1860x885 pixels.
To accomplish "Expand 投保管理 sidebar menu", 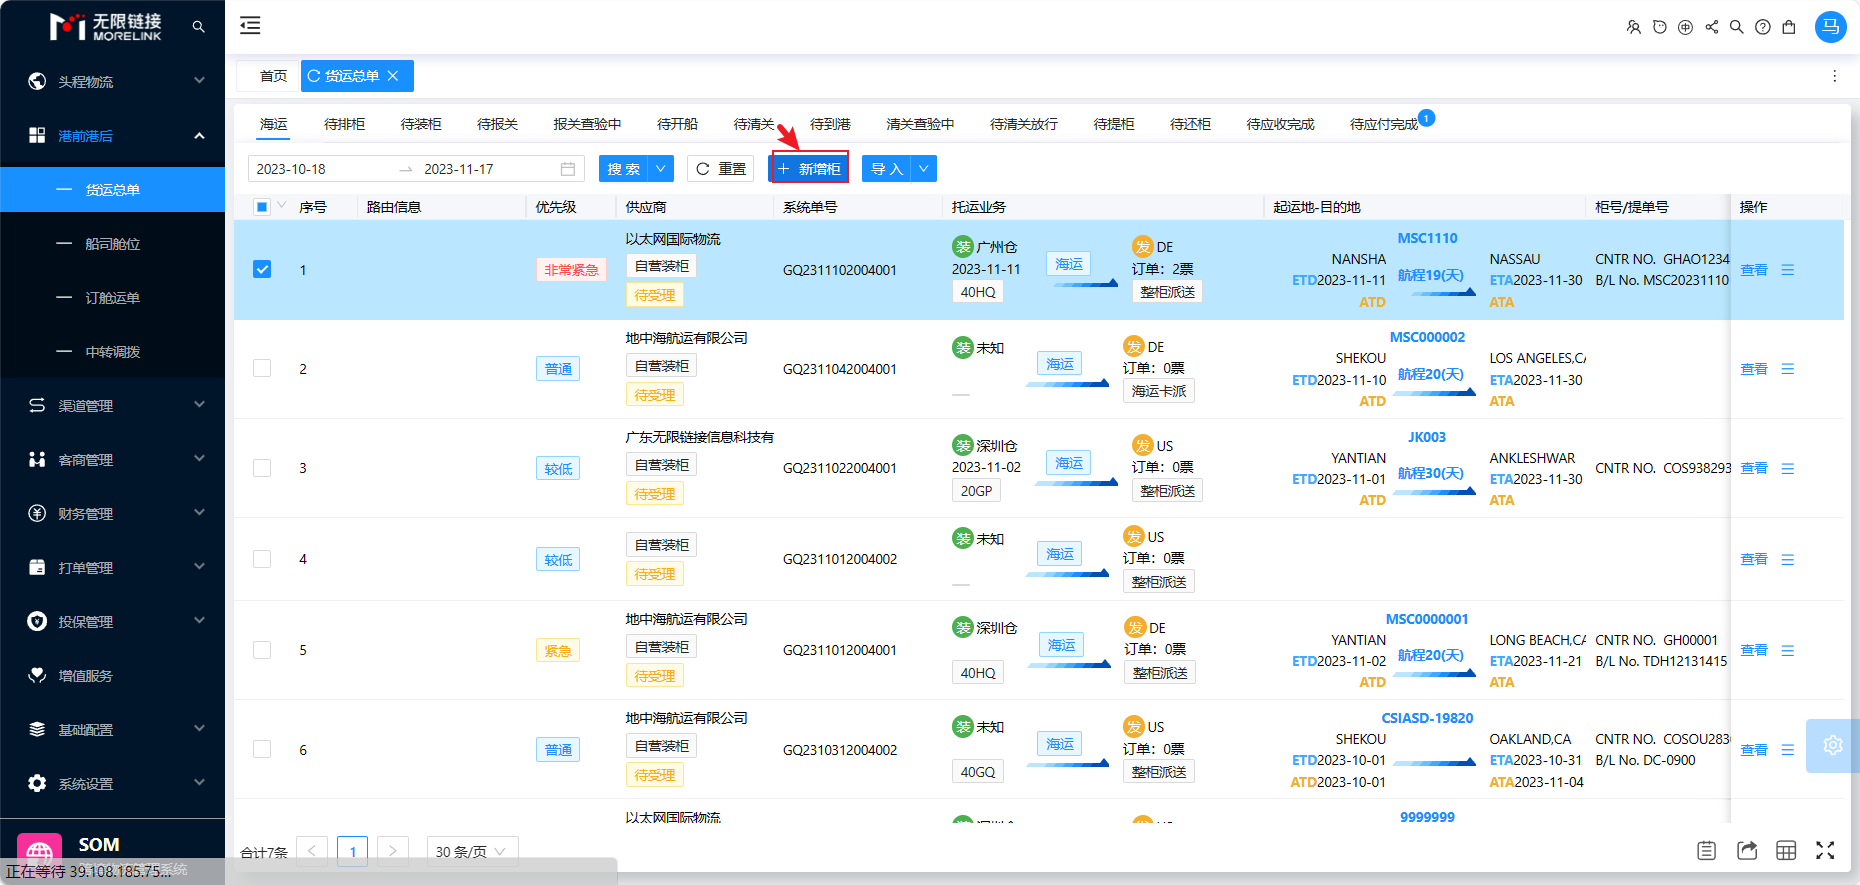I will [112, 621].
